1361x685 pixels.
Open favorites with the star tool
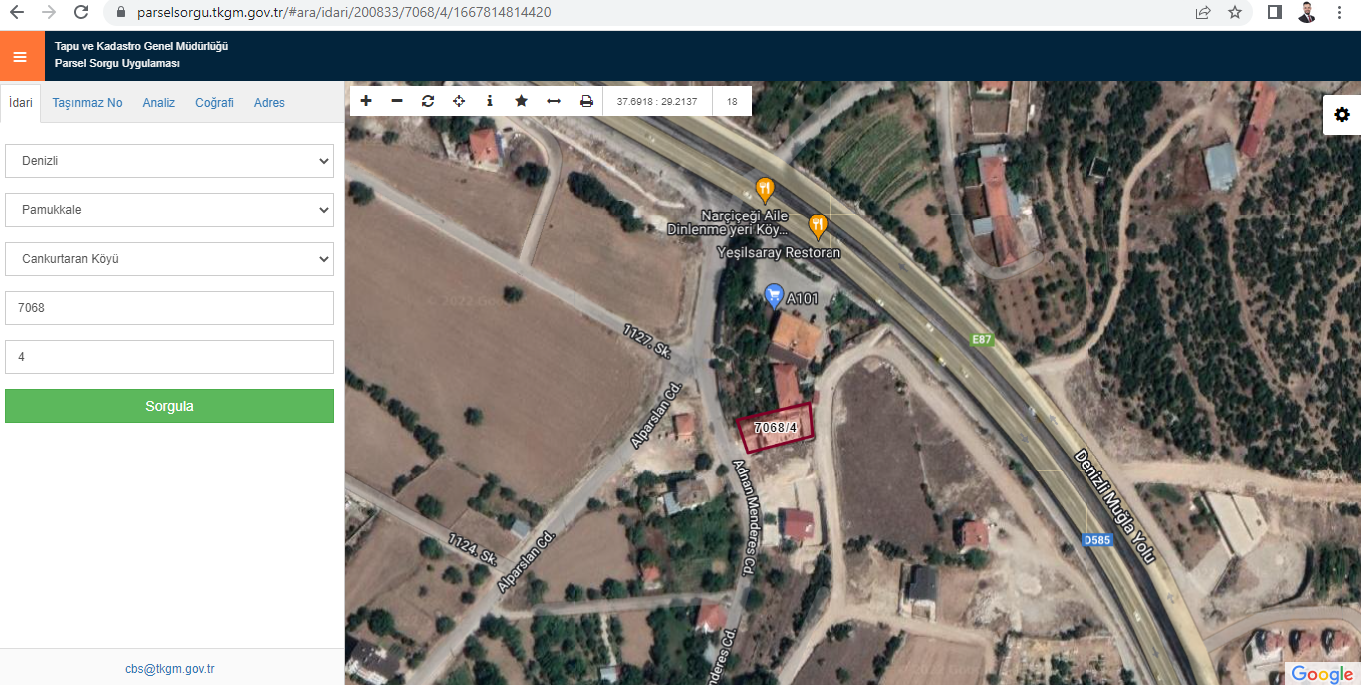coord(521,101)
